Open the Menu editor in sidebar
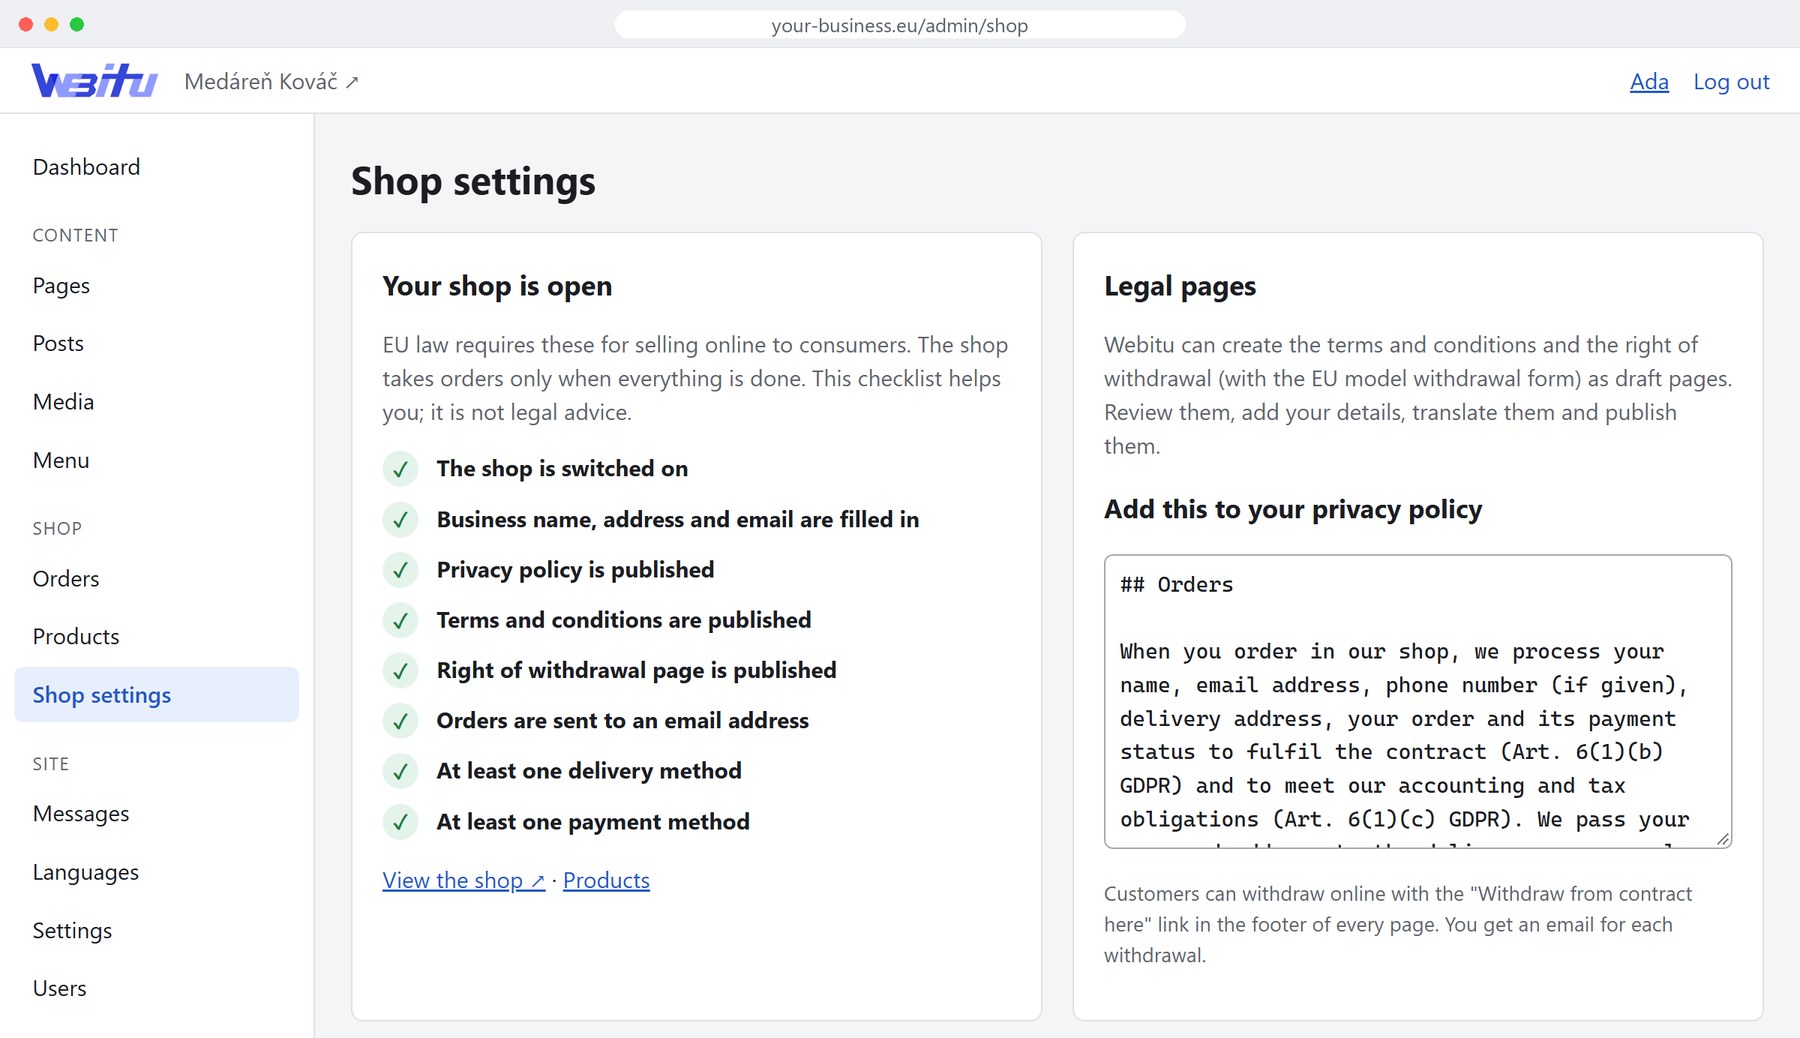This screenshot has height=1038, width=1800. (x=156, y=460)
